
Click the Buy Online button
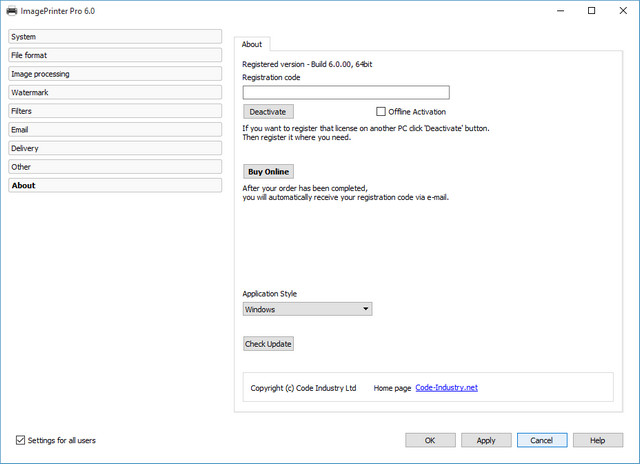[268, 172]
